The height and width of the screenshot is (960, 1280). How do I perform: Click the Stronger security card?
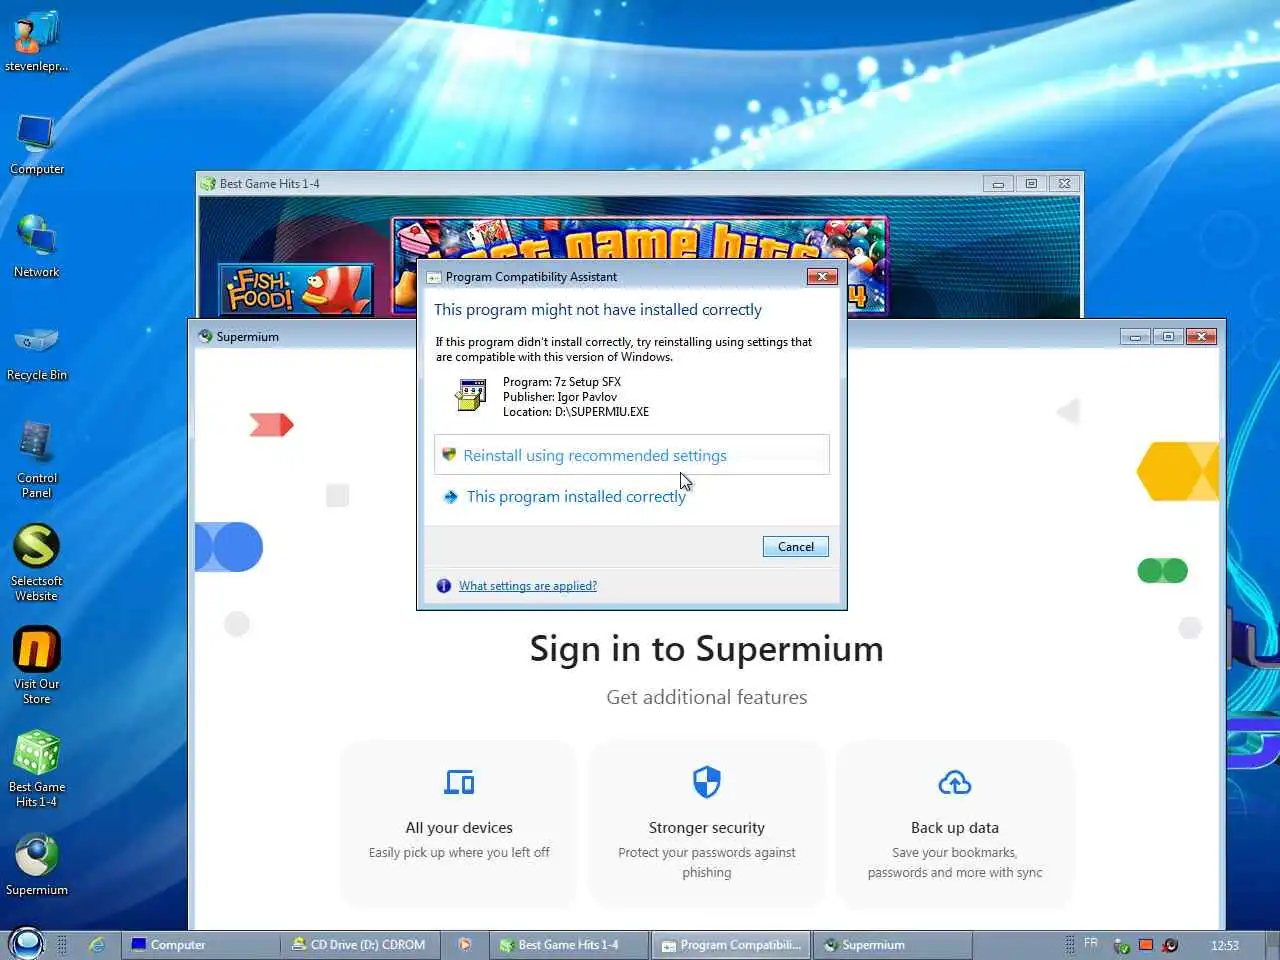(x=707, y=823)
